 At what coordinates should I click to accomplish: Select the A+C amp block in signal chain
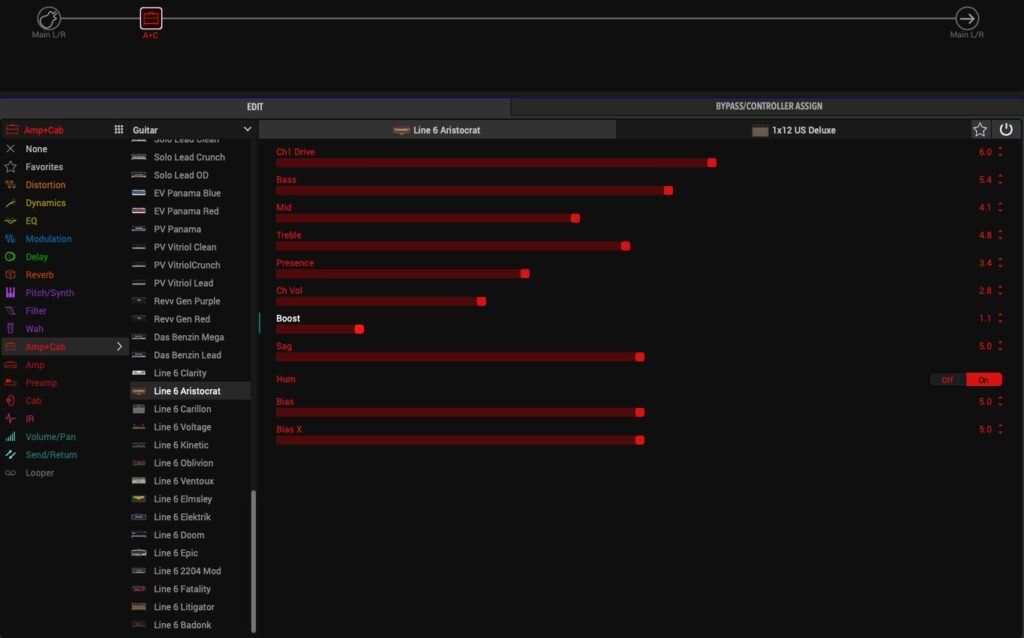(x=150, y=18)
